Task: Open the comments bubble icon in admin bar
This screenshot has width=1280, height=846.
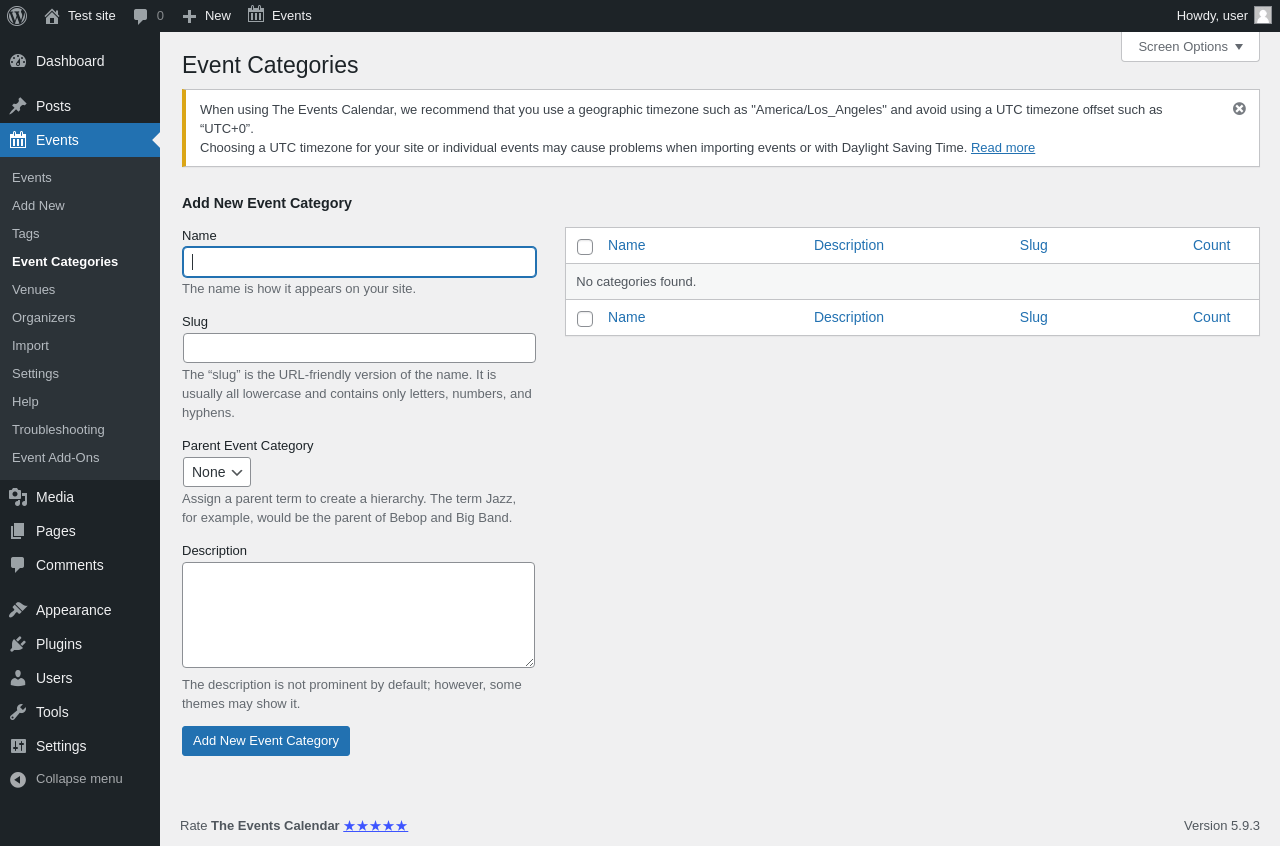Action: click(x=140, y=16)
